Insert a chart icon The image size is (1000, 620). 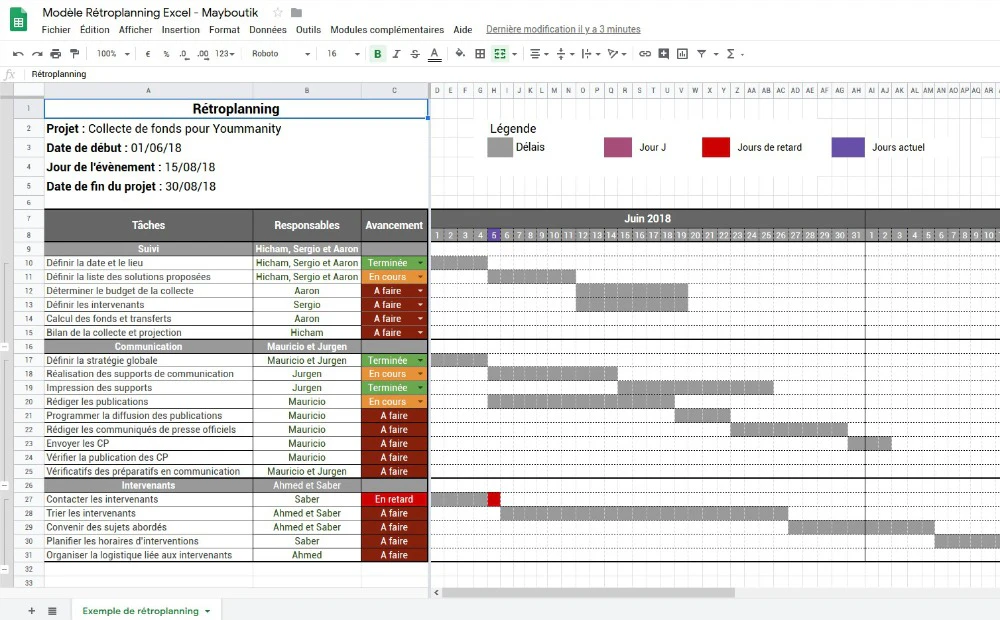coord(682,54)
